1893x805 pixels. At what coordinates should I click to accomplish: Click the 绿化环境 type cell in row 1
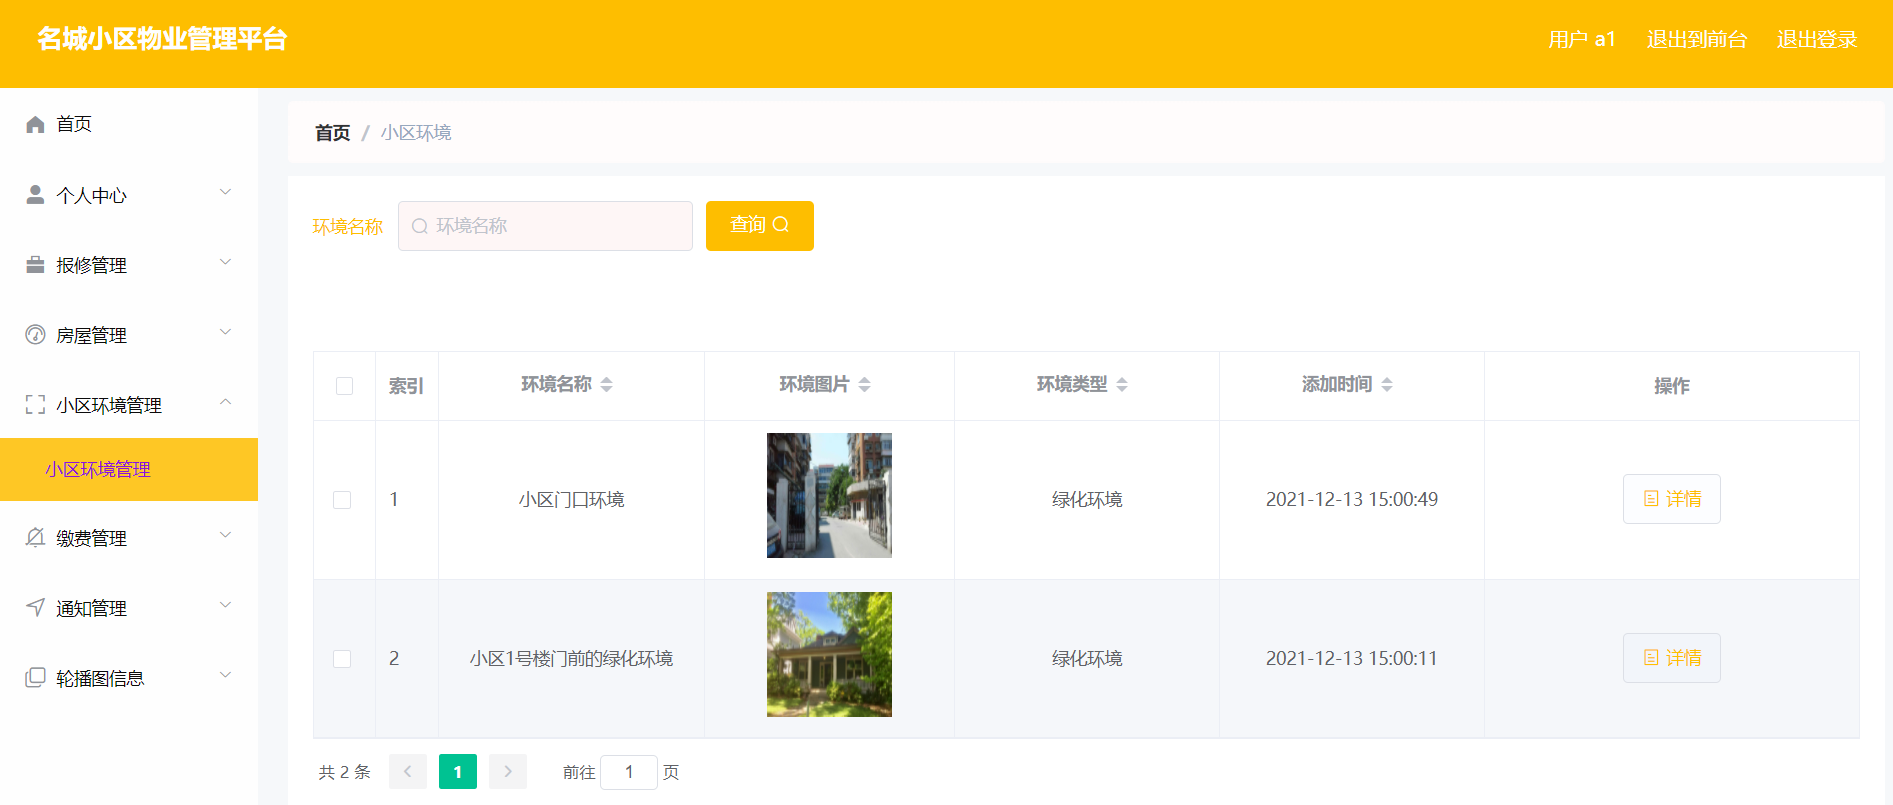pyautogui.click(x=1087, y=499)
